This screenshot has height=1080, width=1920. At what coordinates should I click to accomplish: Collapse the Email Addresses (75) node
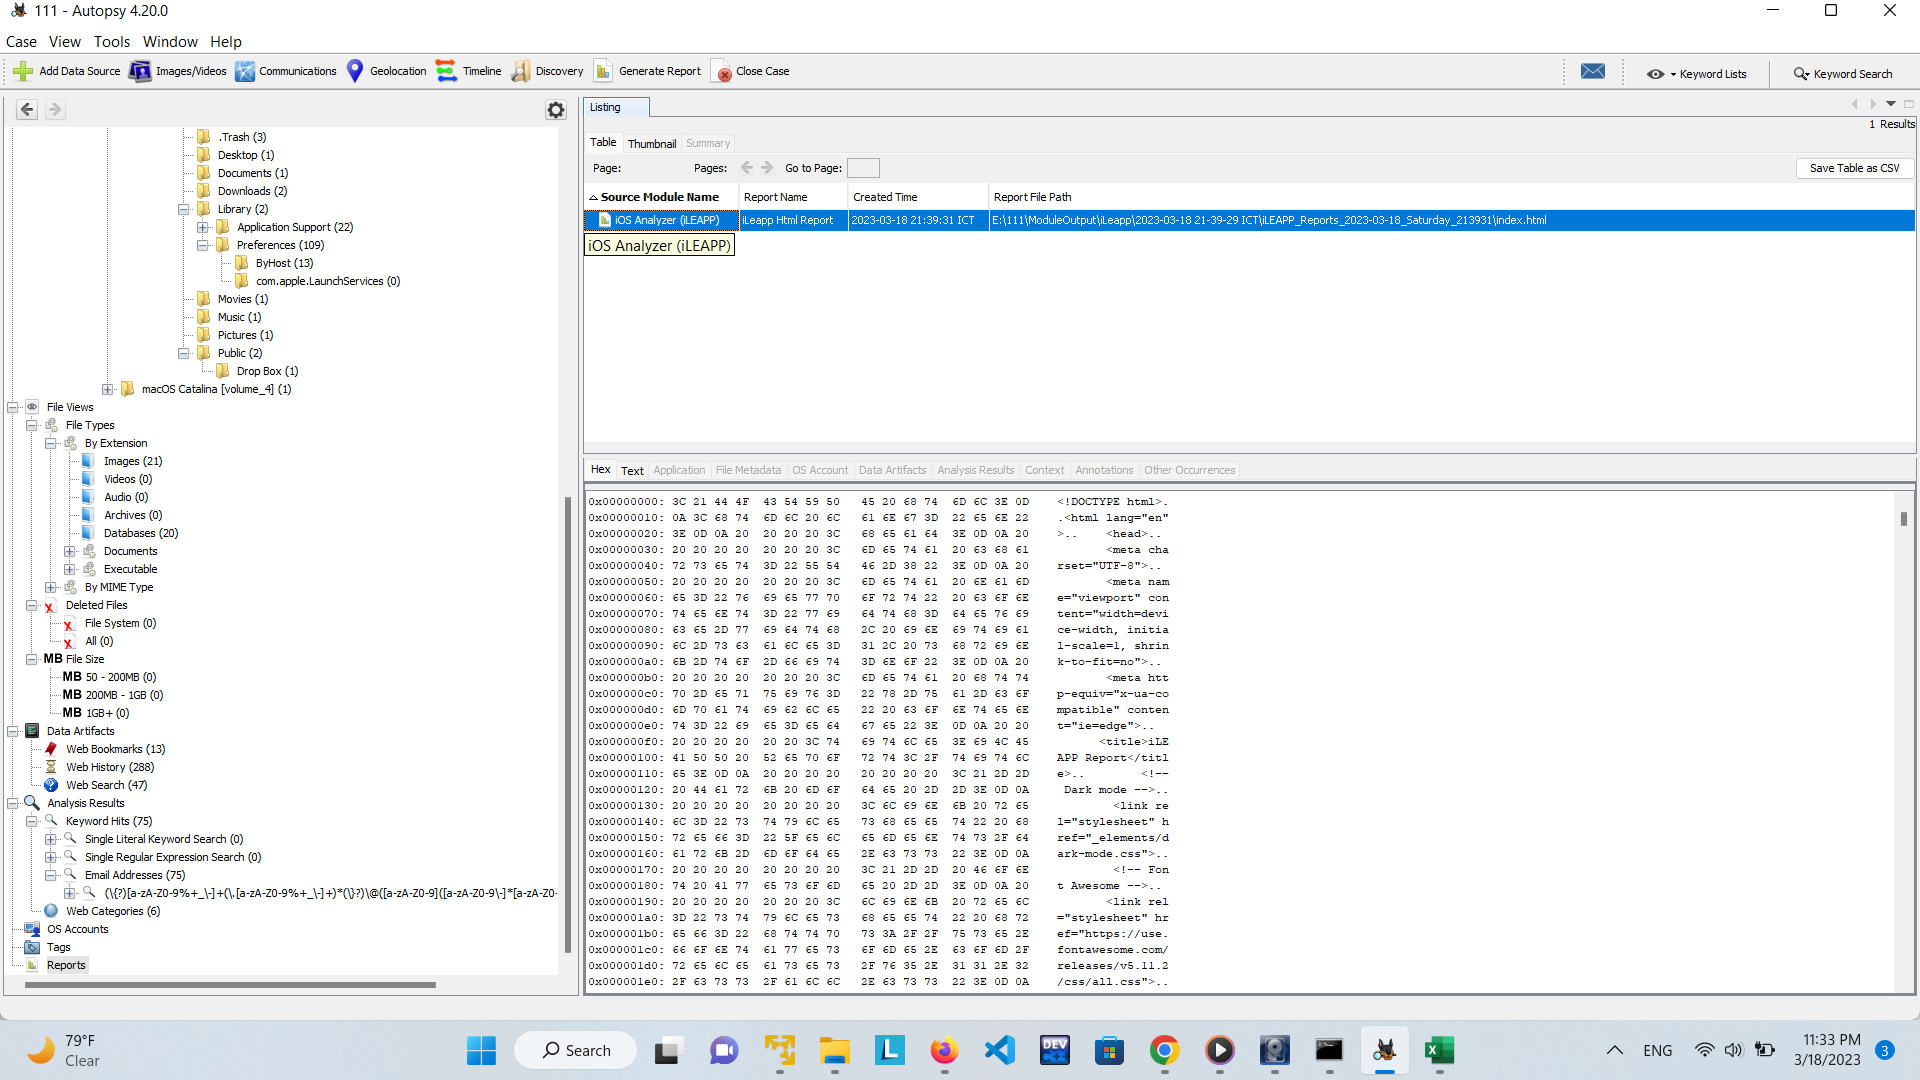(x=51, y=875)
